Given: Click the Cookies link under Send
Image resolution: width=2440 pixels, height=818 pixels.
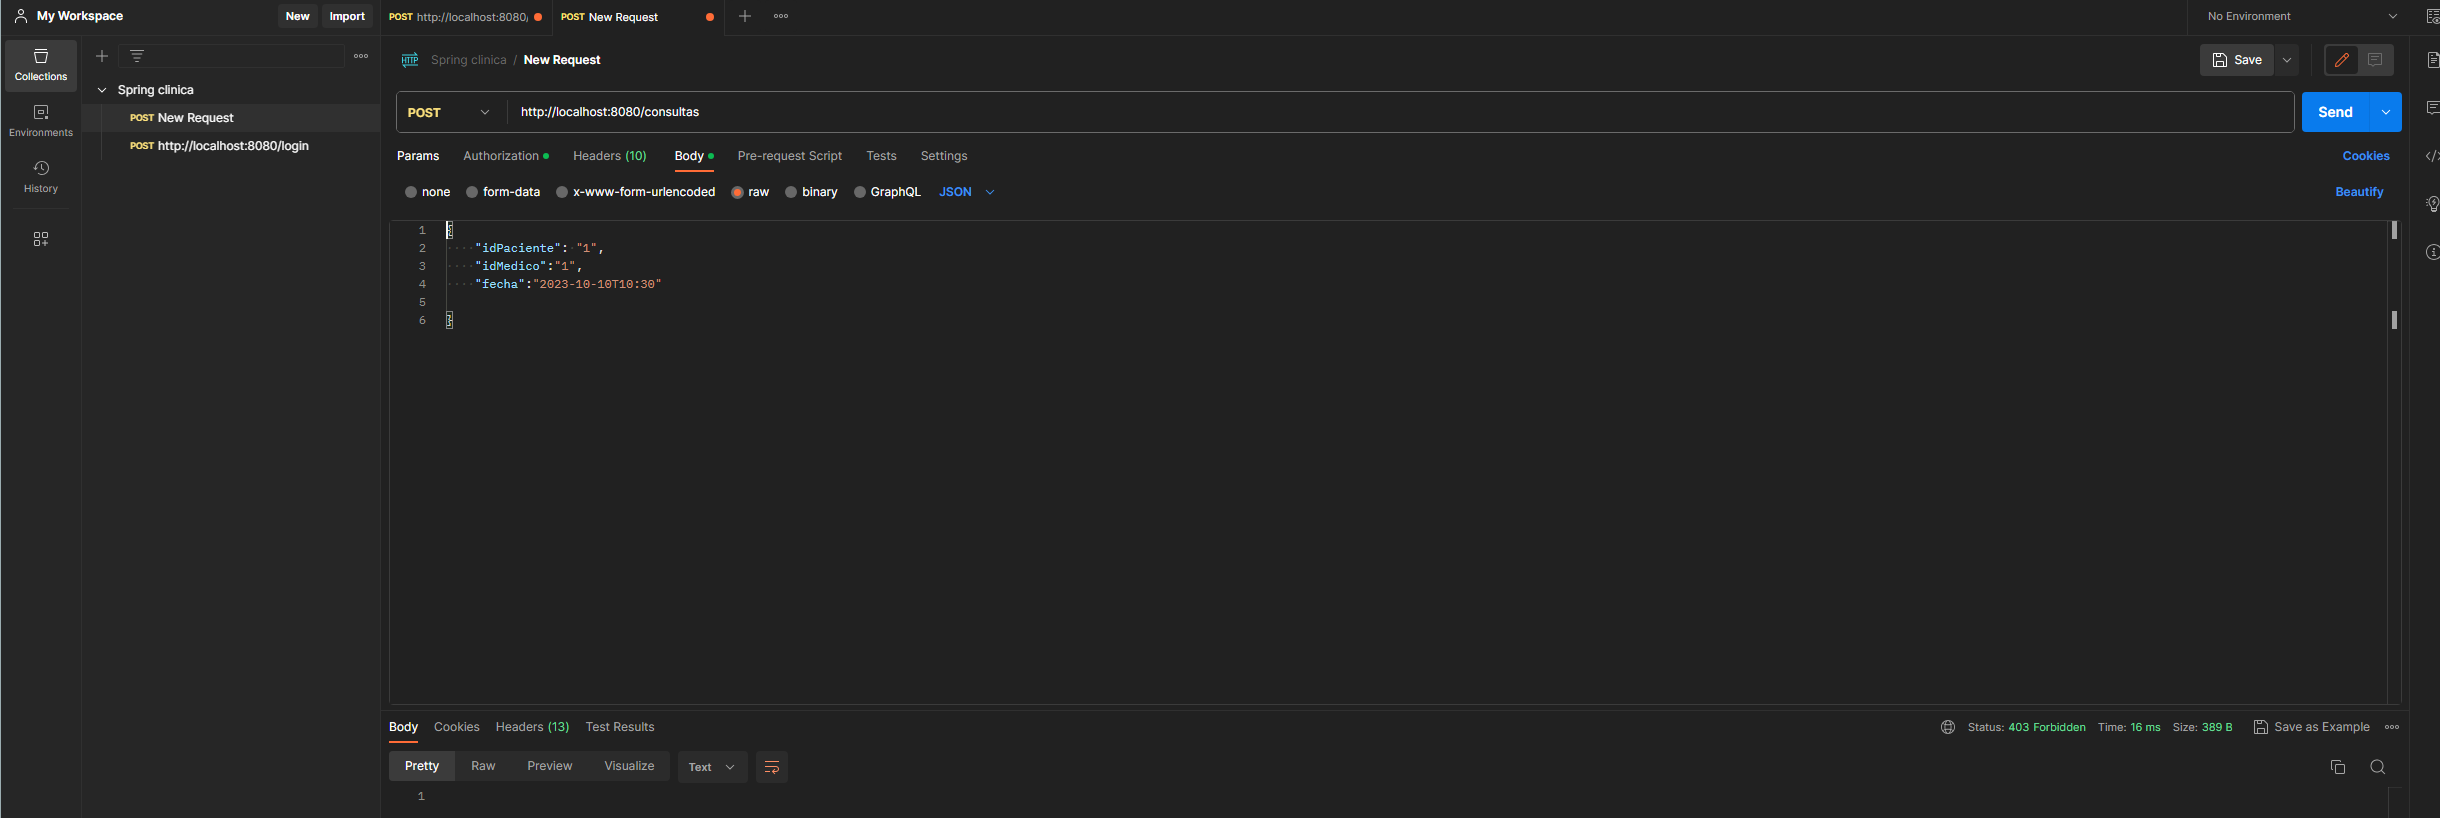Looking at the screenshot, I should (x=2366, y=156).
